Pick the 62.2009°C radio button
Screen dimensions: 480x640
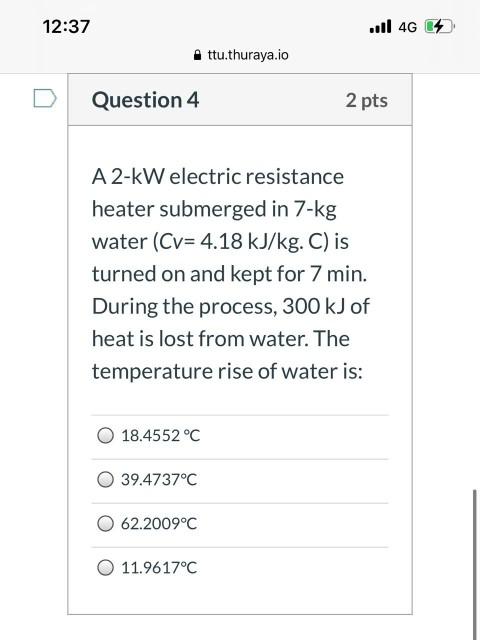[x=105, y=524]
